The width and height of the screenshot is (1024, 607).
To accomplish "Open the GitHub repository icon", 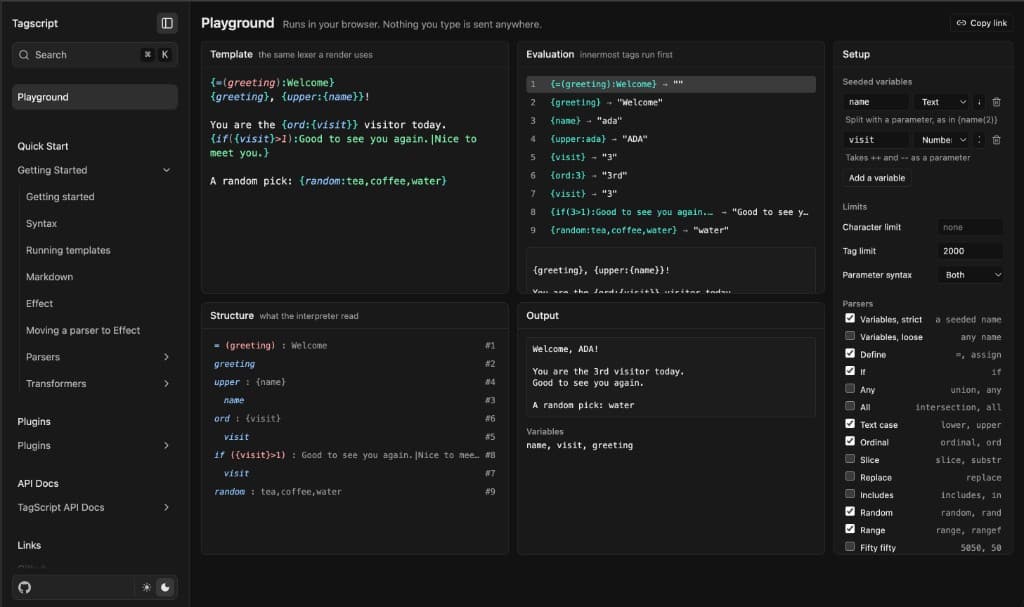I will click(25, 587).
